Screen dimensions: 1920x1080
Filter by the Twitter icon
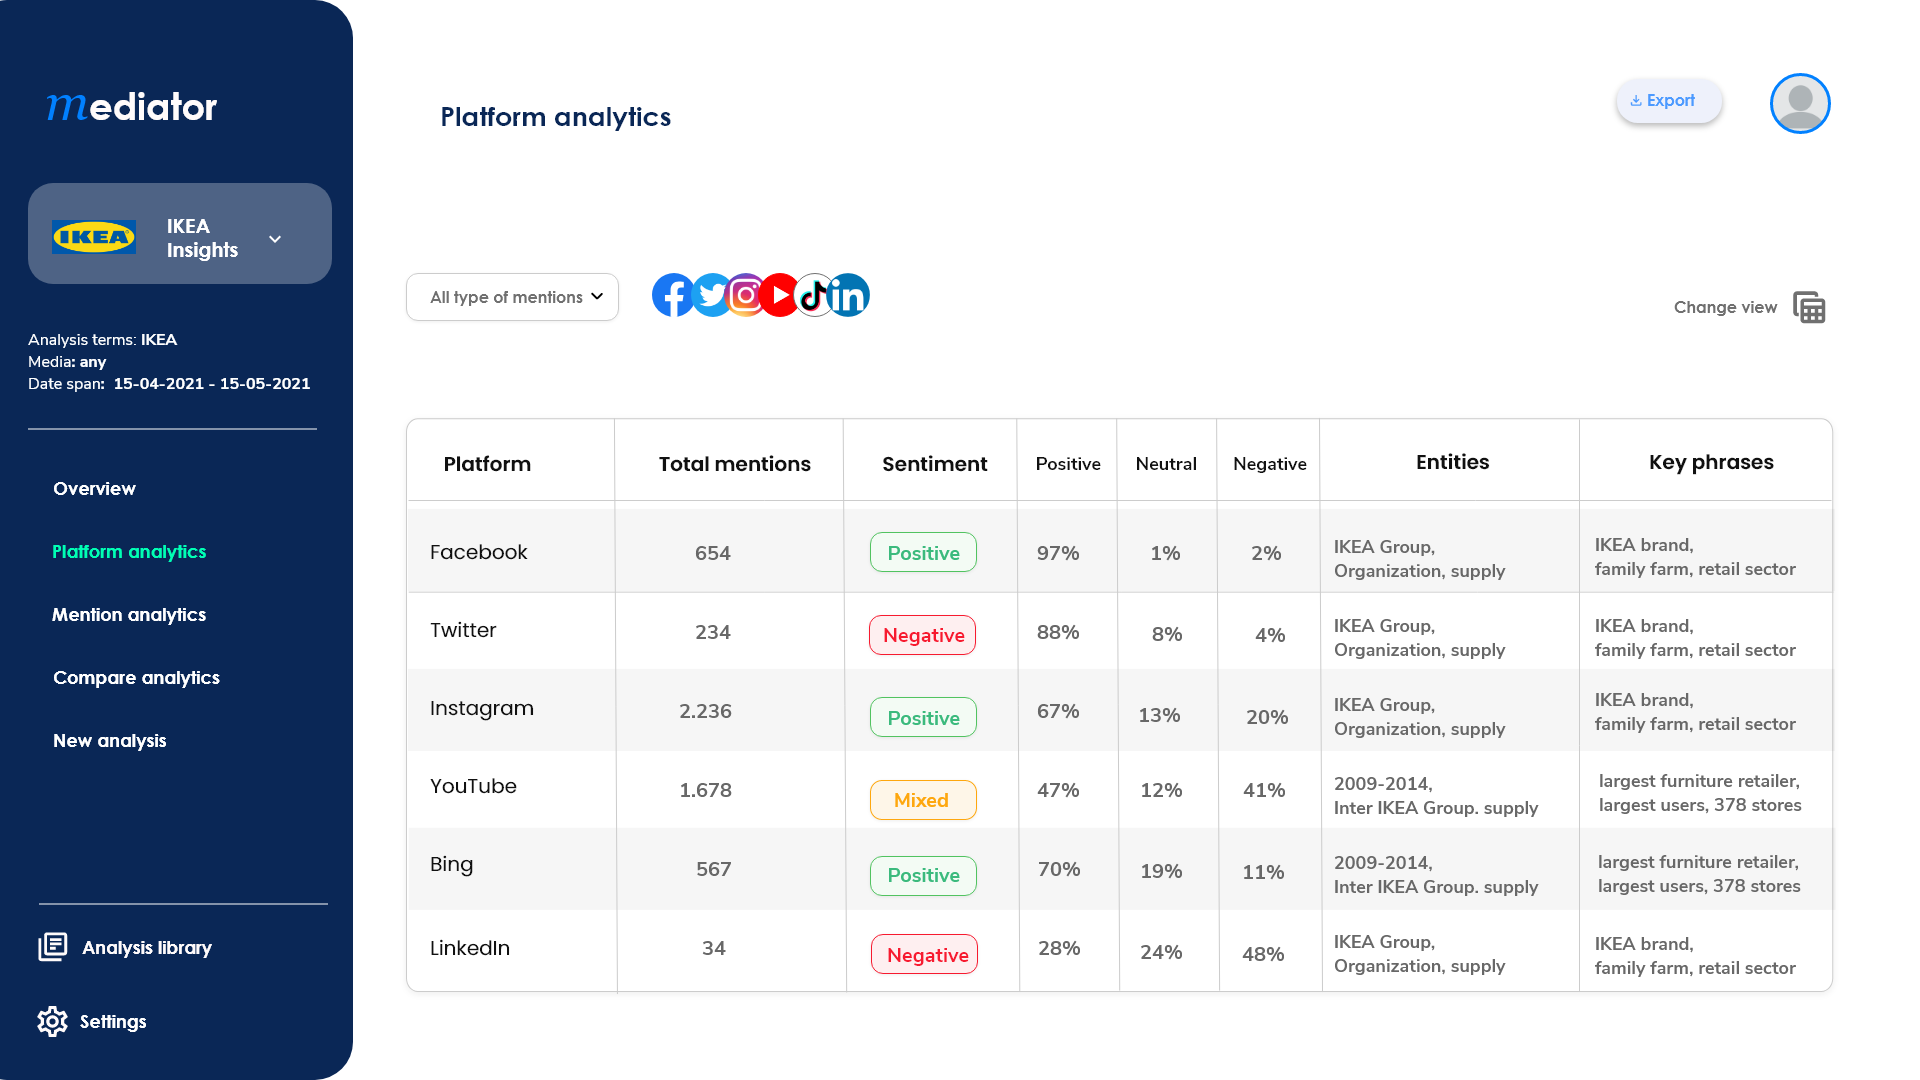point(711,296)
